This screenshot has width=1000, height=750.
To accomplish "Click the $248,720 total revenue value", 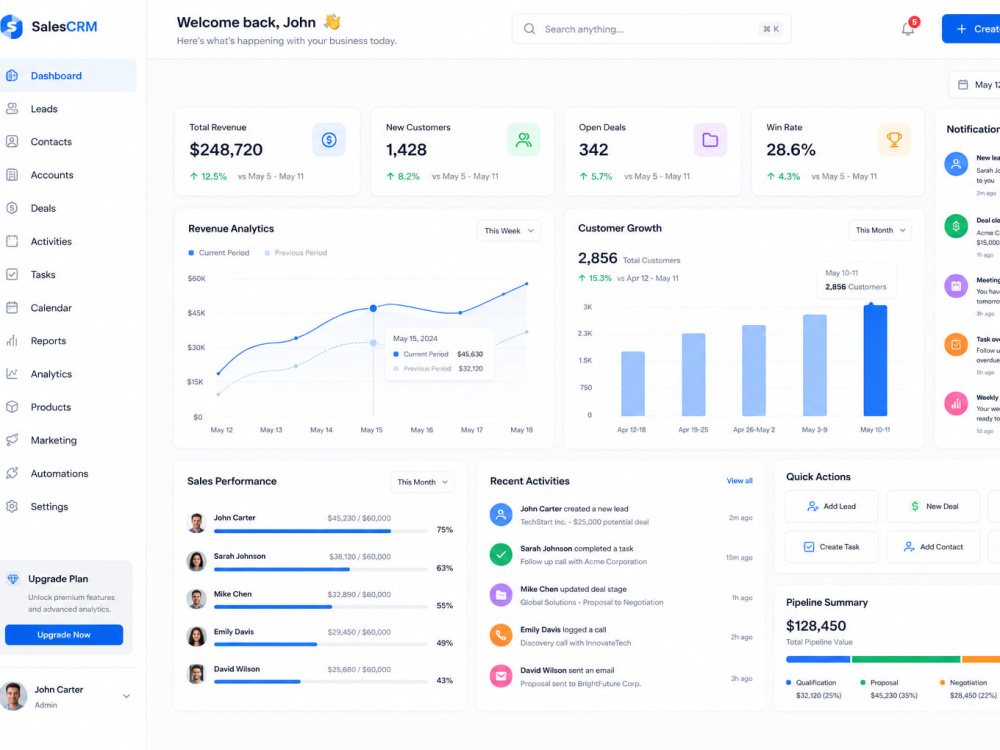I will pos(226,150).
